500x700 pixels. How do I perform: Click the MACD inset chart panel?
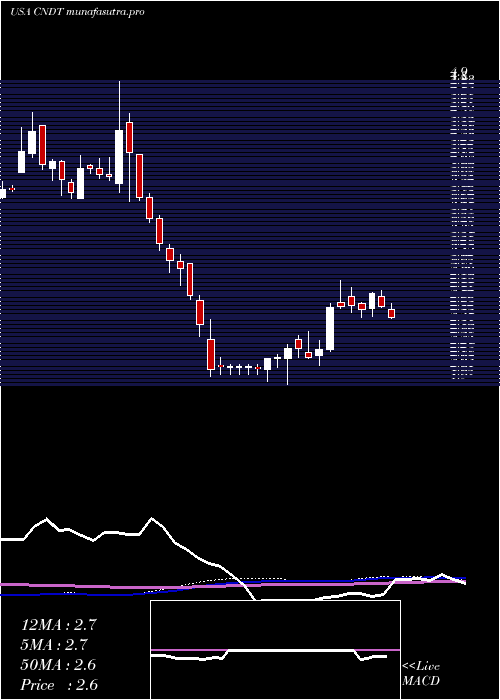tap(275, 650)
